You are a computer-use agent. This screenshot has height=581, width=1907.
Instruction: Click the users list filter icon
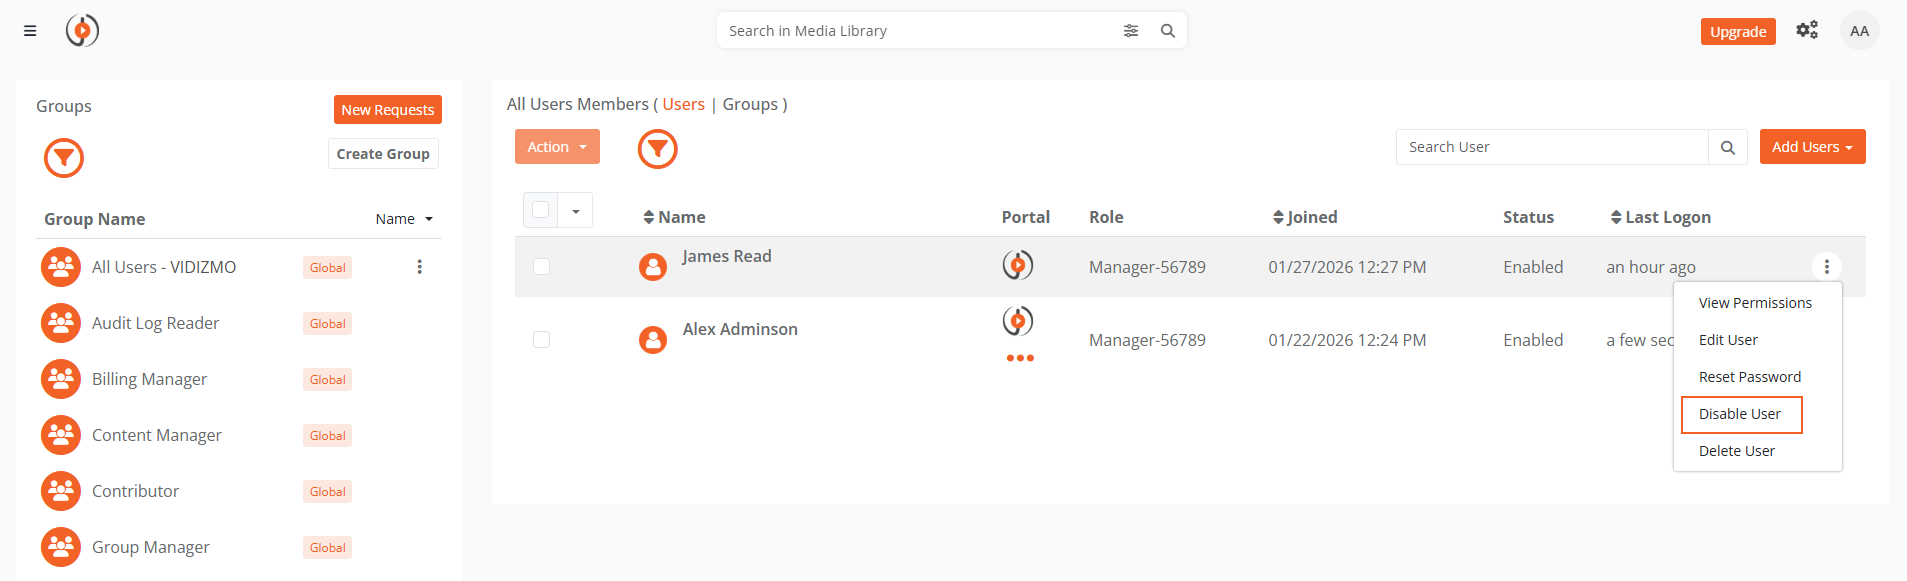point(658,149)
